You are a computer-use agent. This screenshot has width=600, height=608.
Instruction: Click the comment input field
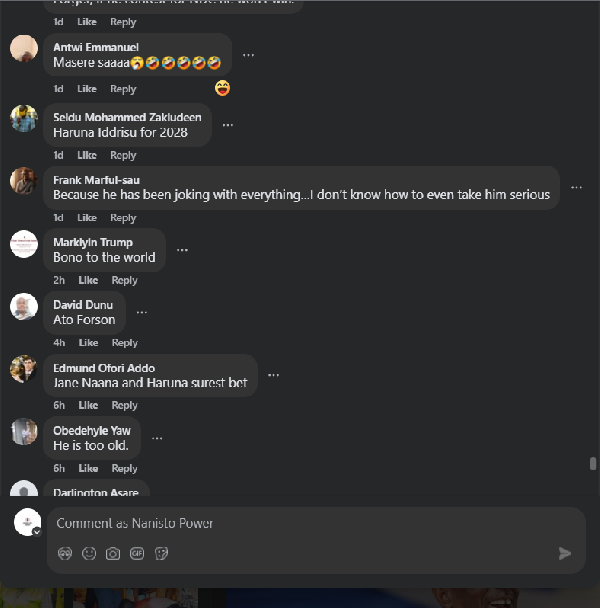coord(300,523)
